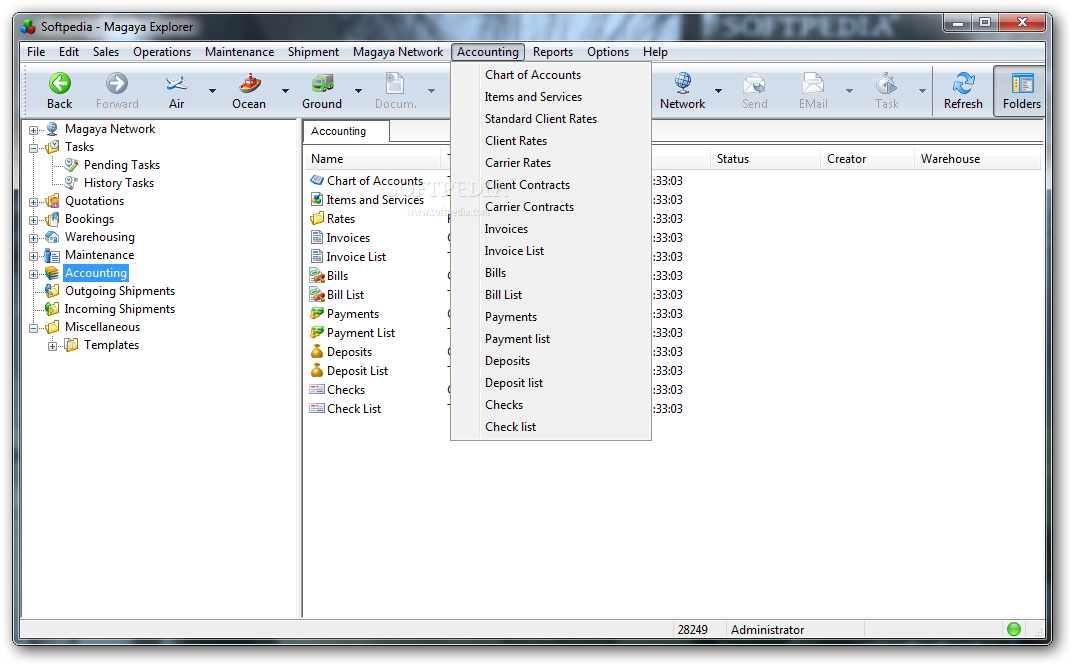Open the Help menu
This screenshot has width=1073, height=666.
coord(655,51)
